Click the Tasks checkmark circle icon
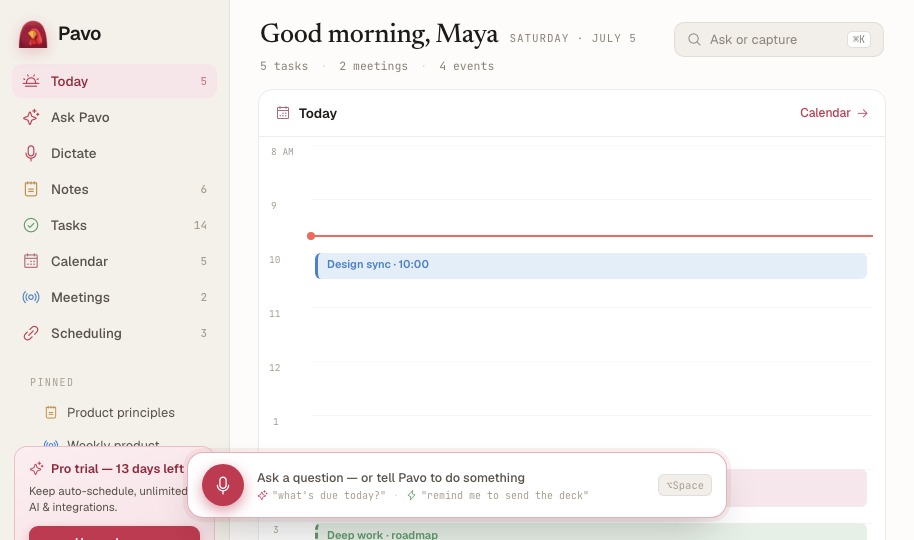The width and height of the screenshot is (914, 540). (31, 225)
